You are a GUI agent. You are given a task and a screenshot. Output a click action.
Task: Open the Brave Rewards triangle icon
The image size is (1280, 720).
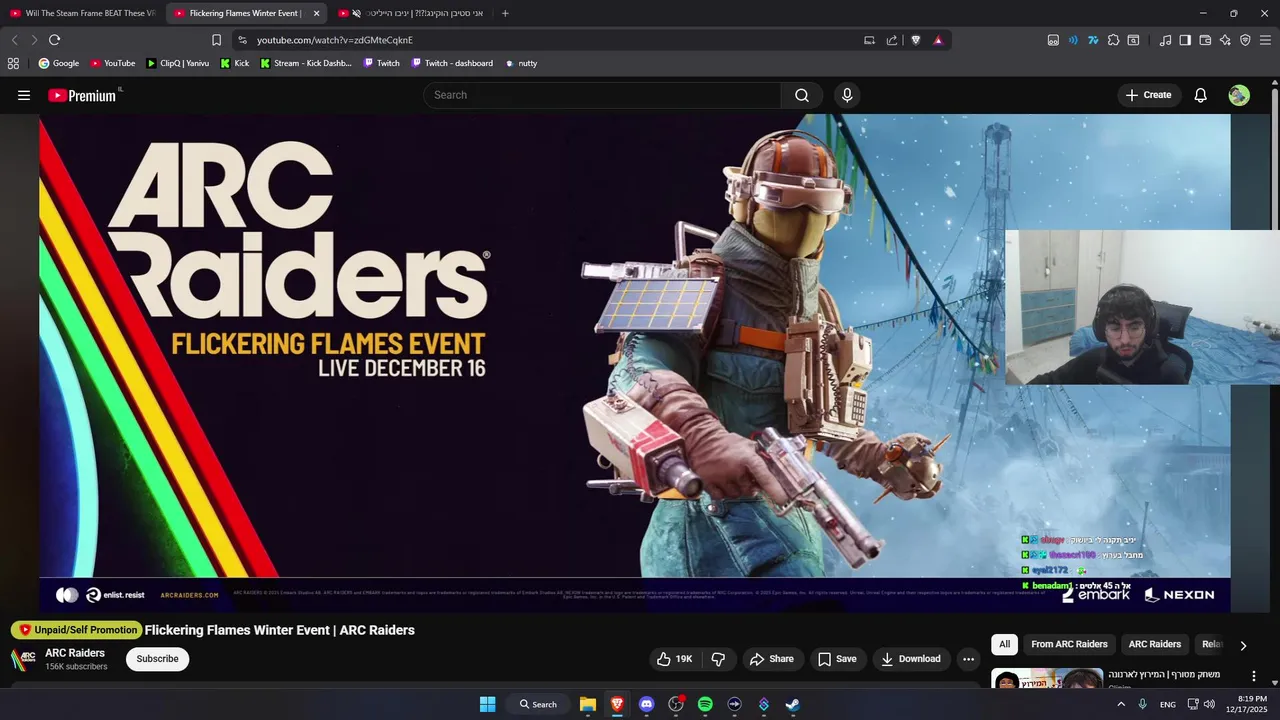(938, 40)
